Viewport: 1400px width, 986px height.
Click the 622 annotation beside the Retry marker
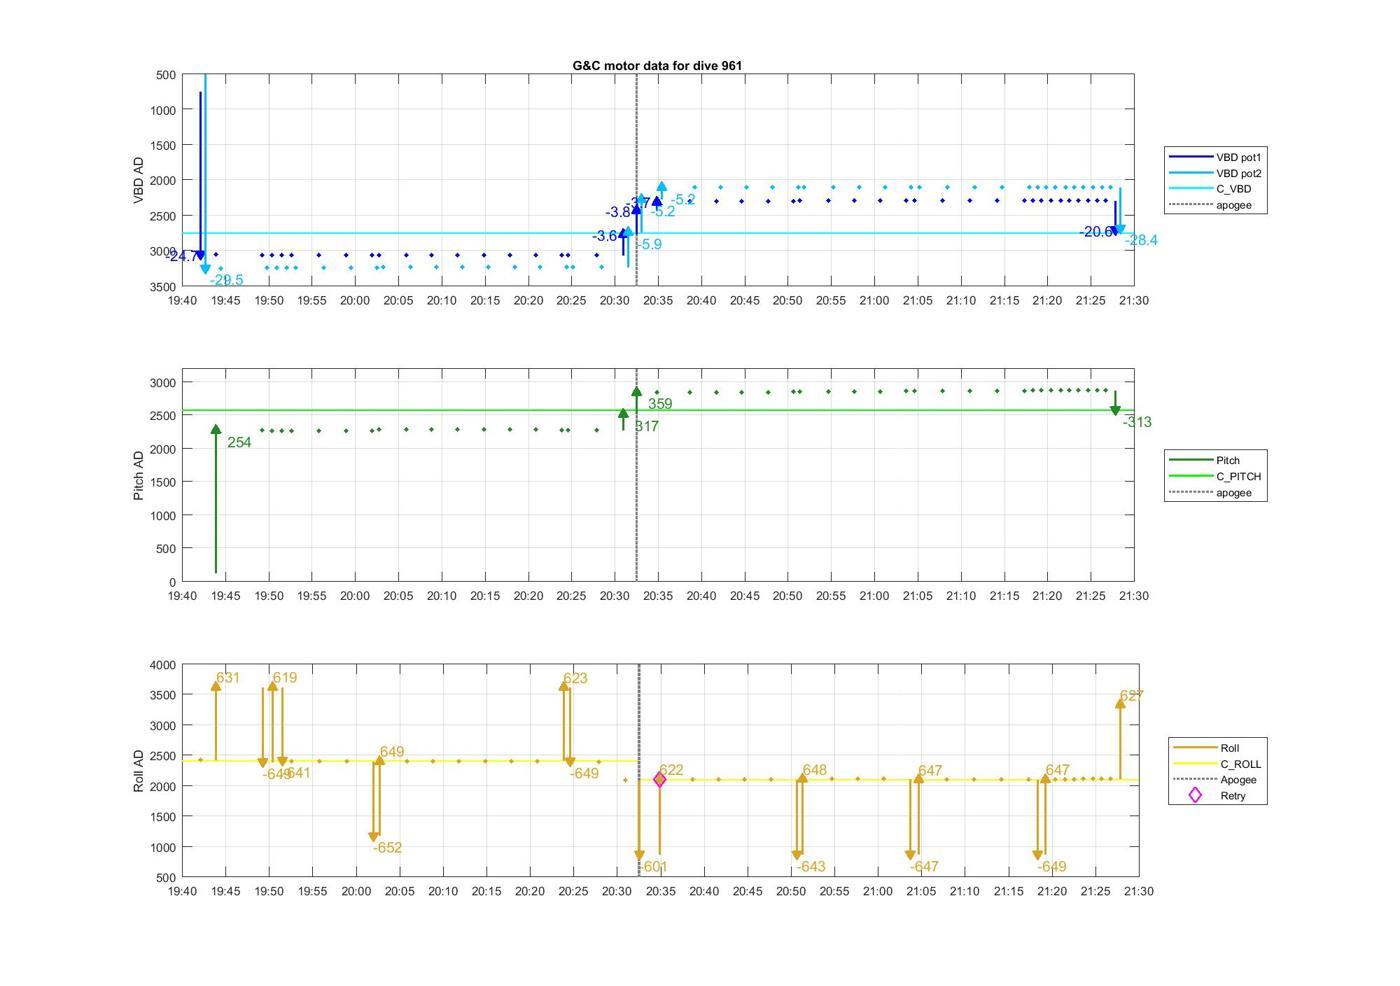[671, 770]
